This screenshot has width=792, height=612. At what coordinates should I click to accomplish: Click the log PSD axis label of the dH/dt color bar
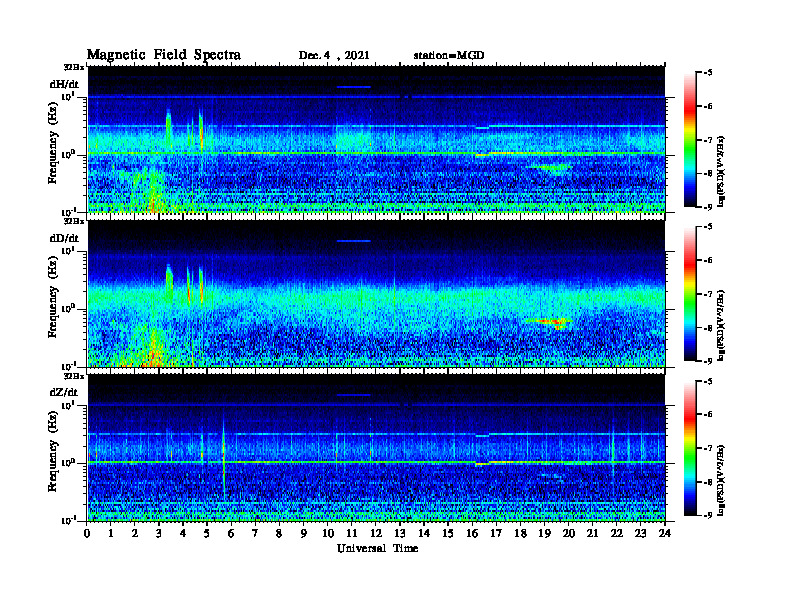(722, 171)
